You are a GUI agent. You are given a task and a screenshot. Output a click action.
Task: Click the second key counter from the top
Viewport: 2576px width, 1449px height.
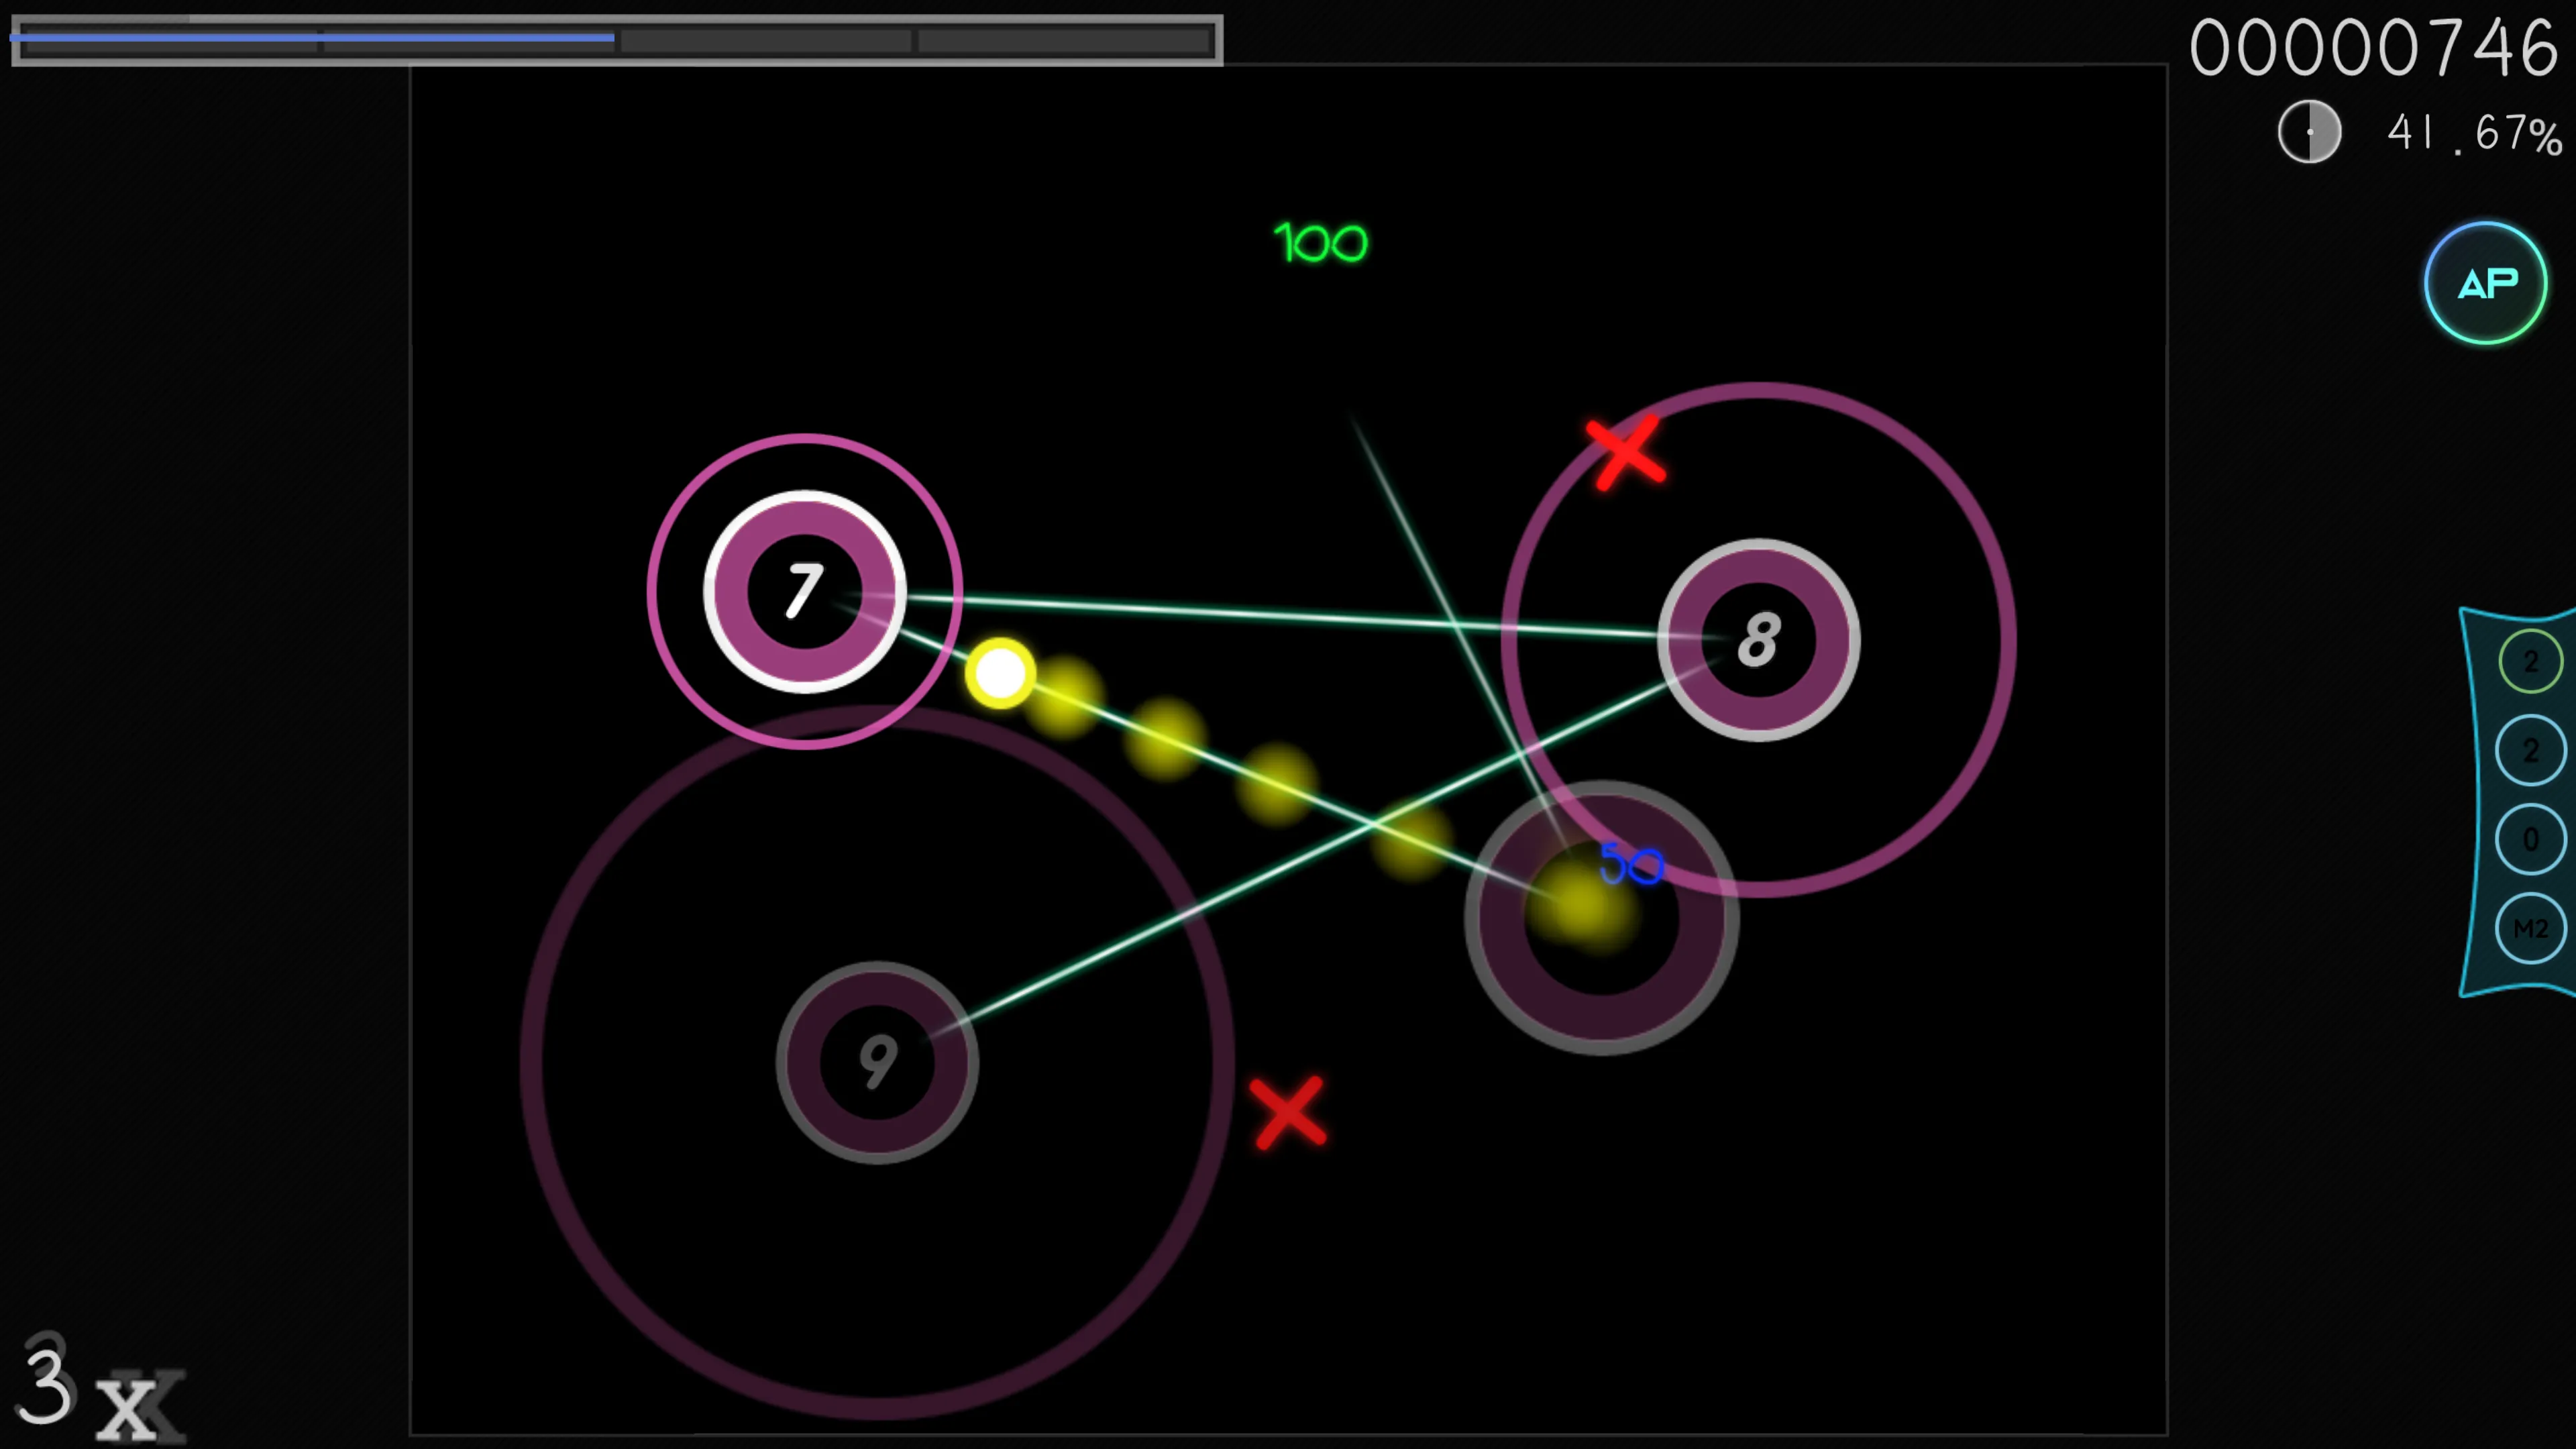coord(2530,750)
